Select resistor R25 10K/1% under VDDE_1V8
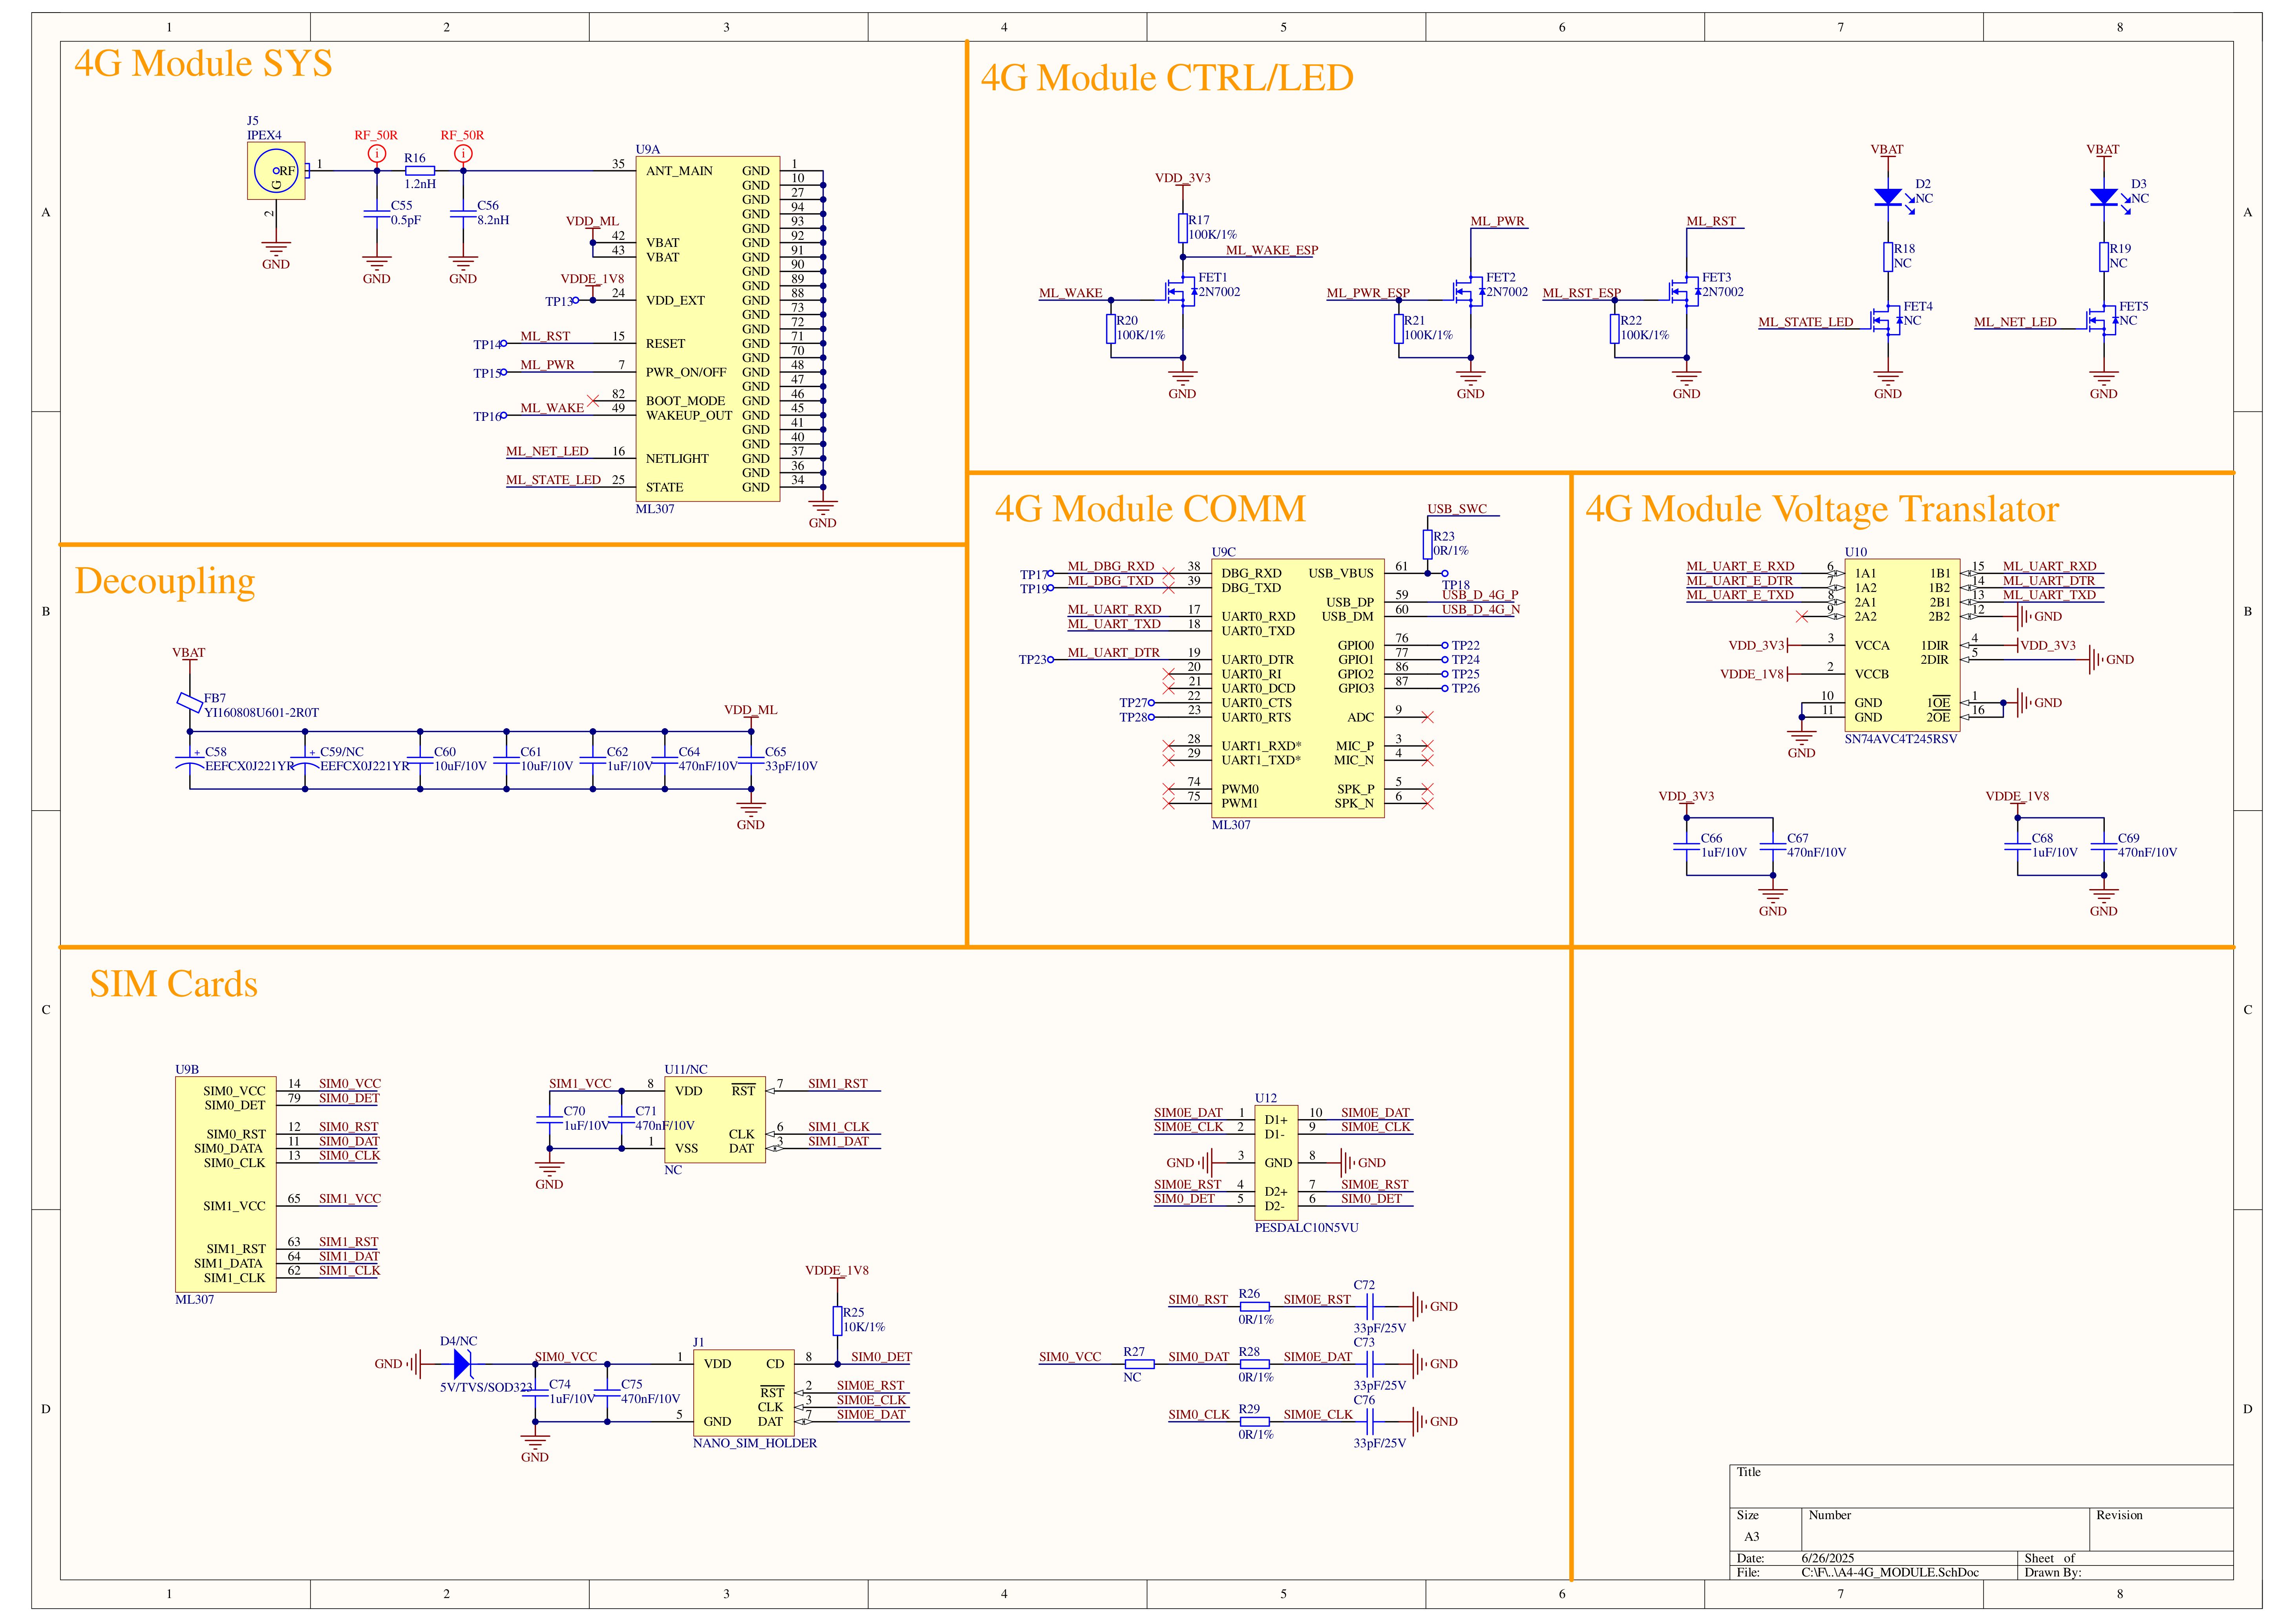This screenshot has height=1622, width=2296. click(x=837, y=1321)
